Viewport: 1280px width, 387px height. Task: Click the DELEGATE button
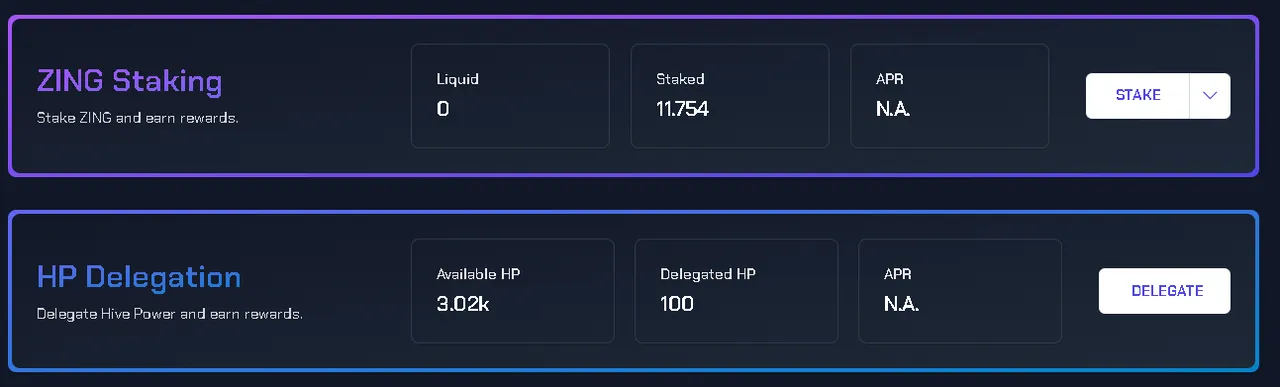(x=1165, y=291)
